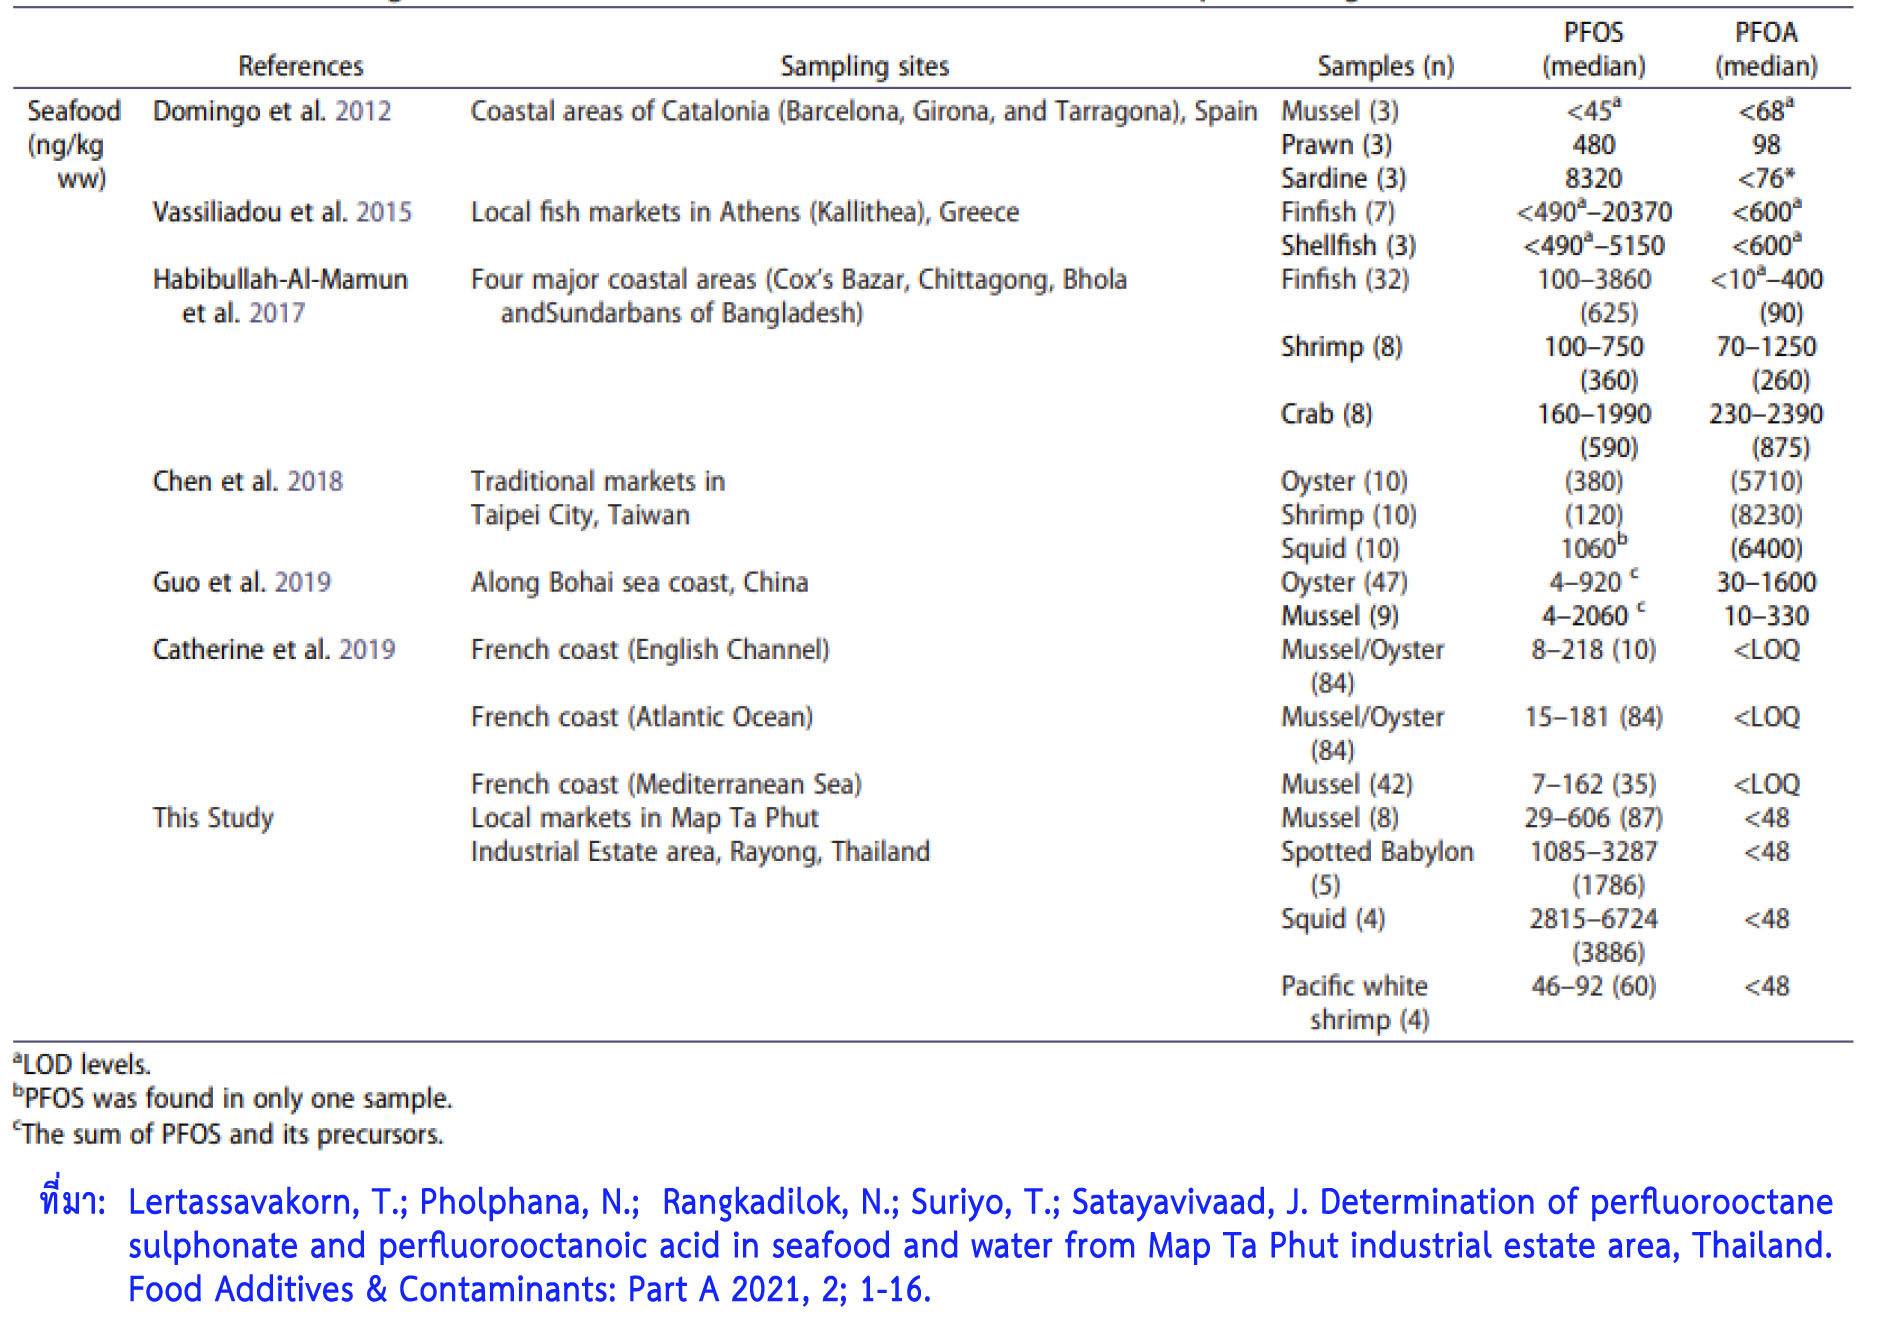The image size is (1891, 1319).
Task: Open the Catherine et al. 2019 citation link
Action: pyautogui.click(x=367, y=649)
